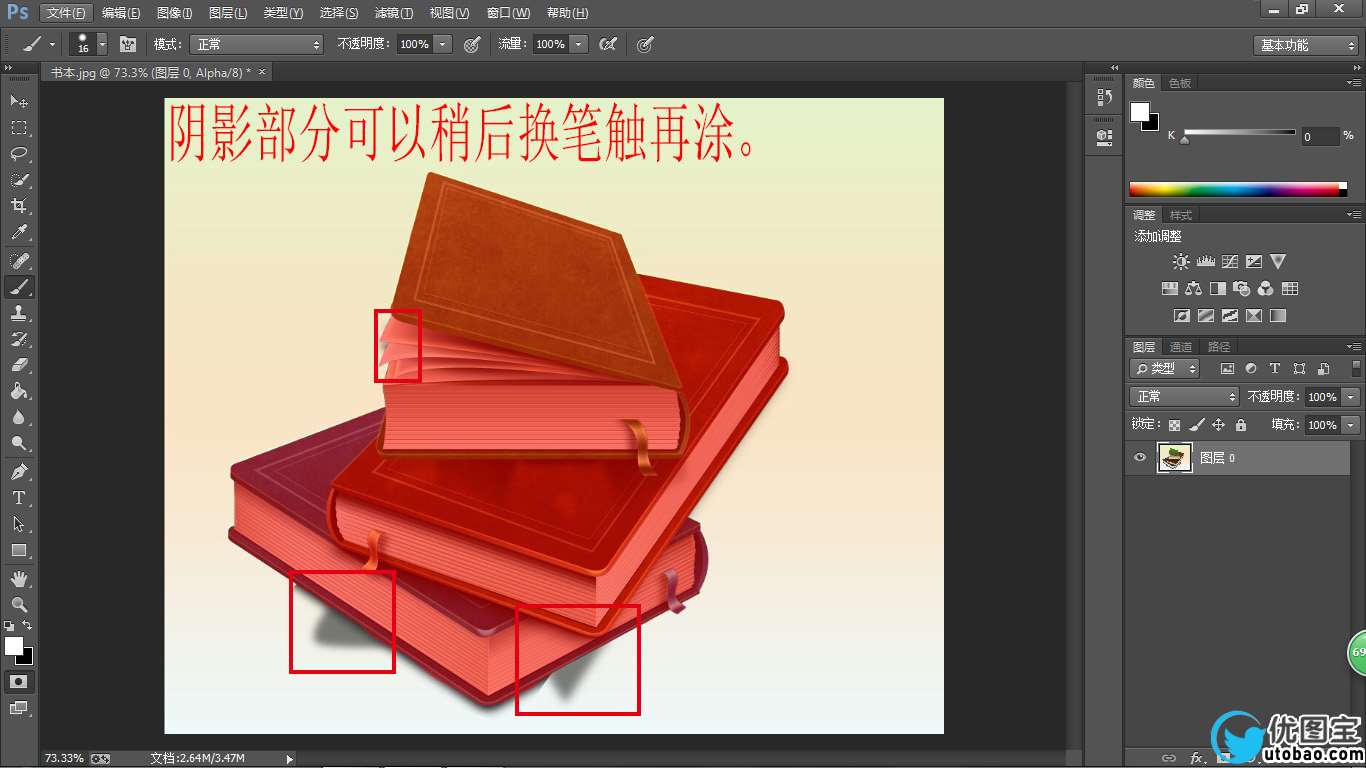Switch to the 色板 tab
Viewport: 1366px width, 768px height.
point(1180,83)
